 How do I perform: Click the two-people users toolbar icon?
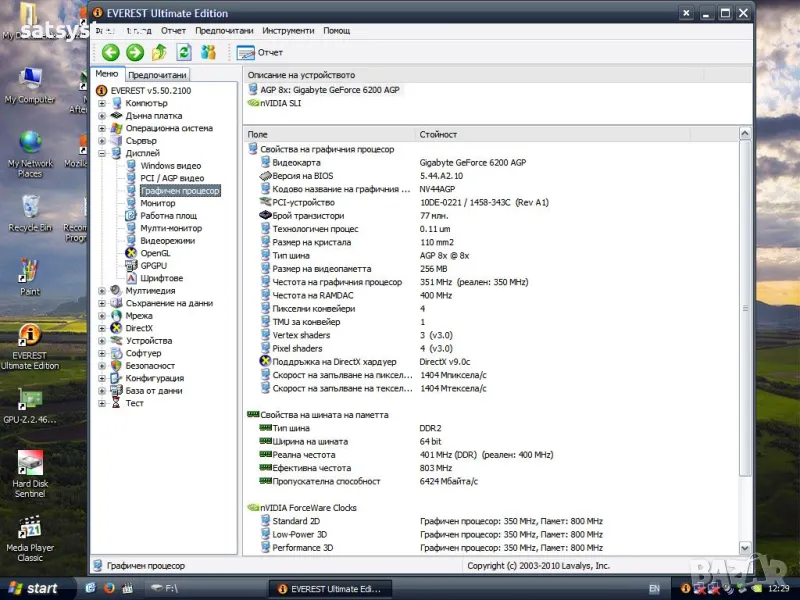pos(208,53)
